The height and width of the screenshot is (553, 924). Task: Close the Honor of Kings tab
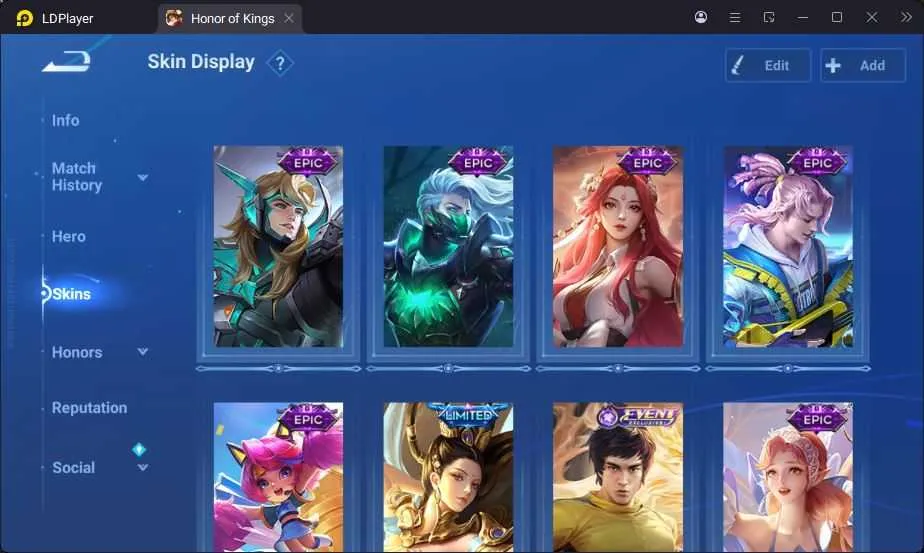(289, 18)
